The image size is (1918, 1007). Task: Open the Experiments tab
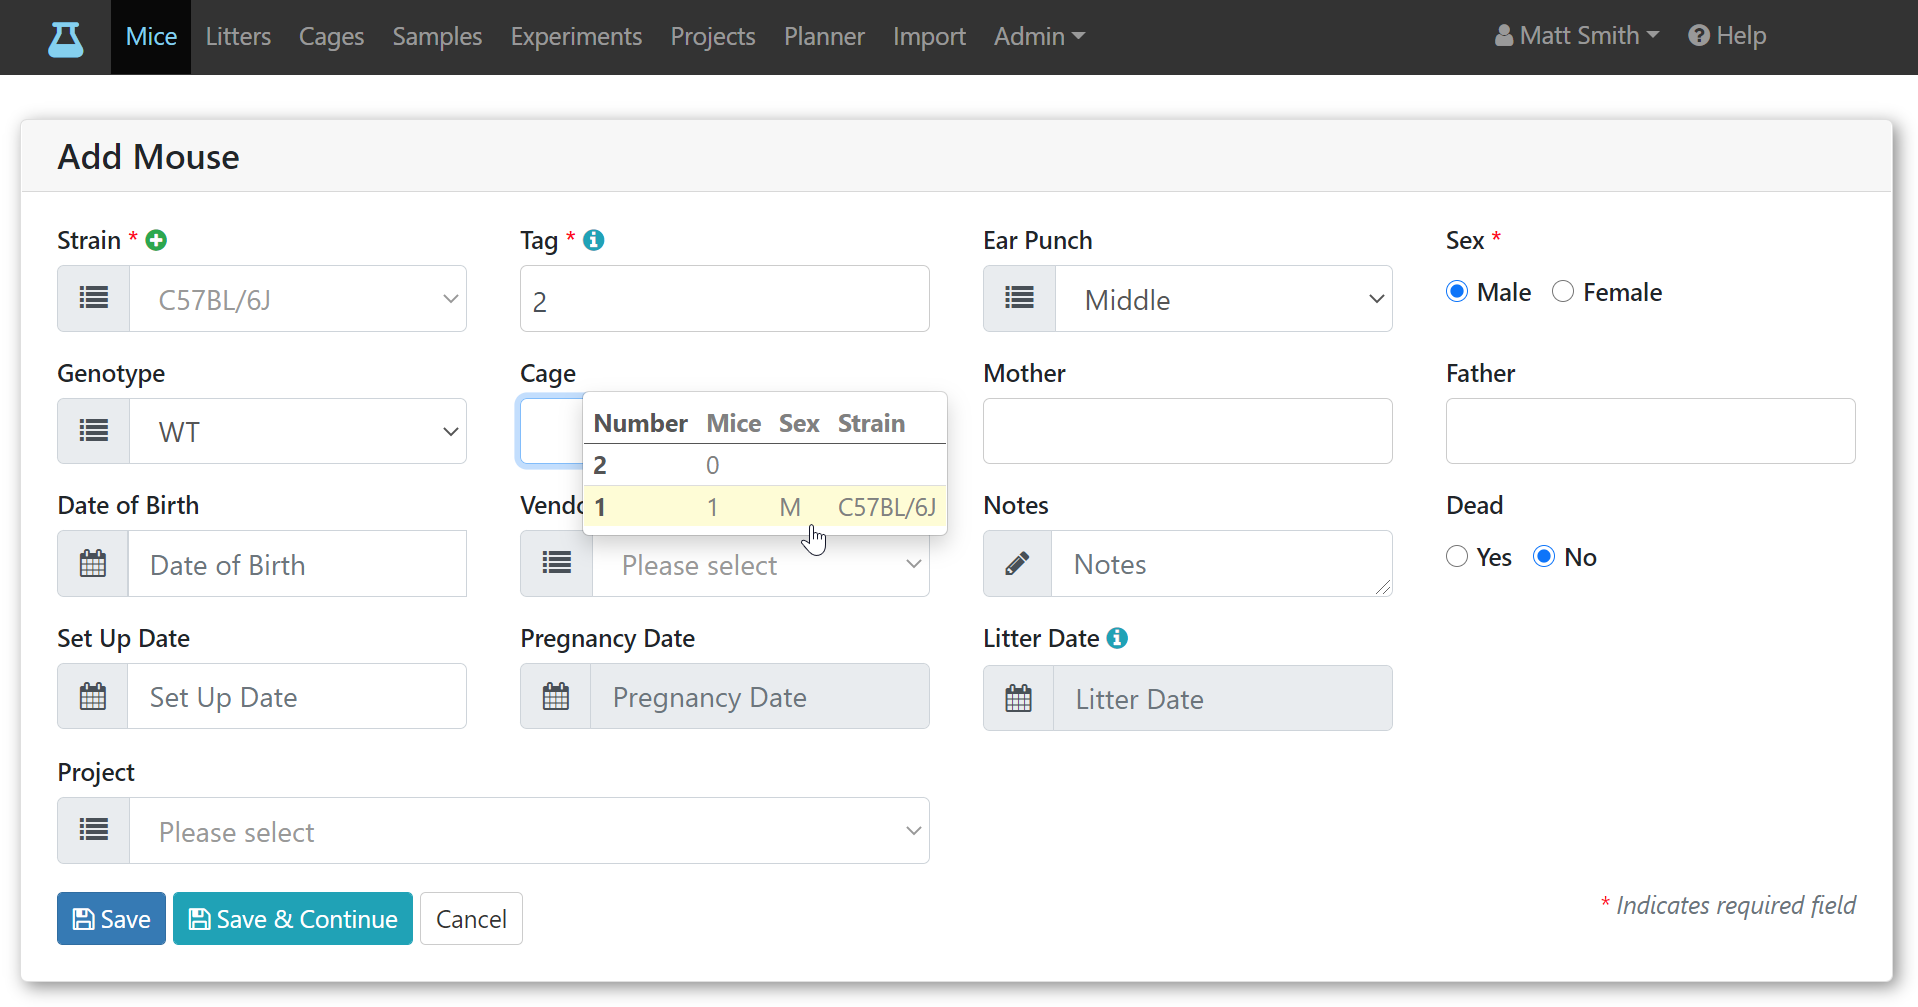(576, 37)
